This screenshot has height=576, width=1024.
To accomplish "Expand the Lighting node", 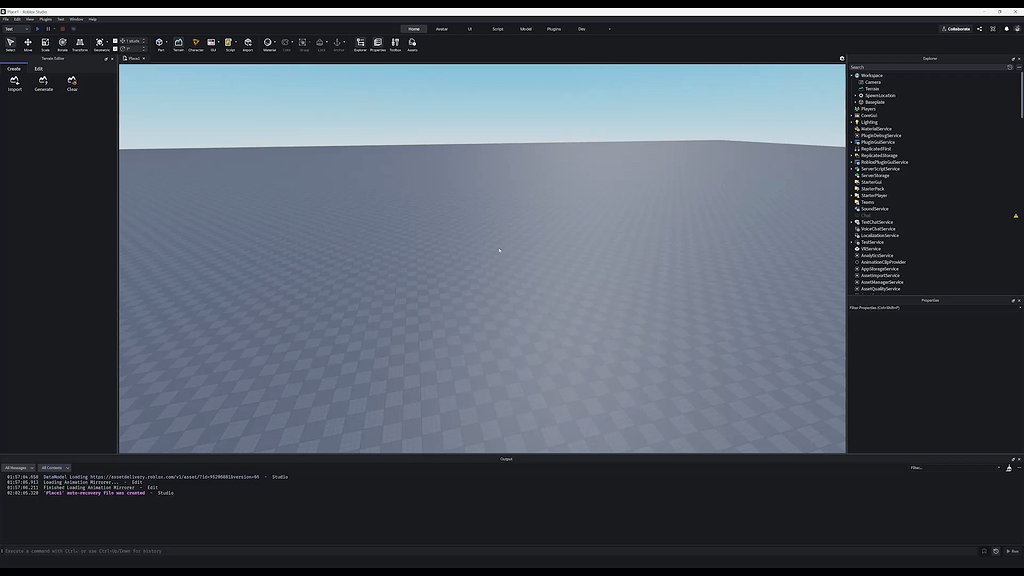I will (x=852, y=122).
